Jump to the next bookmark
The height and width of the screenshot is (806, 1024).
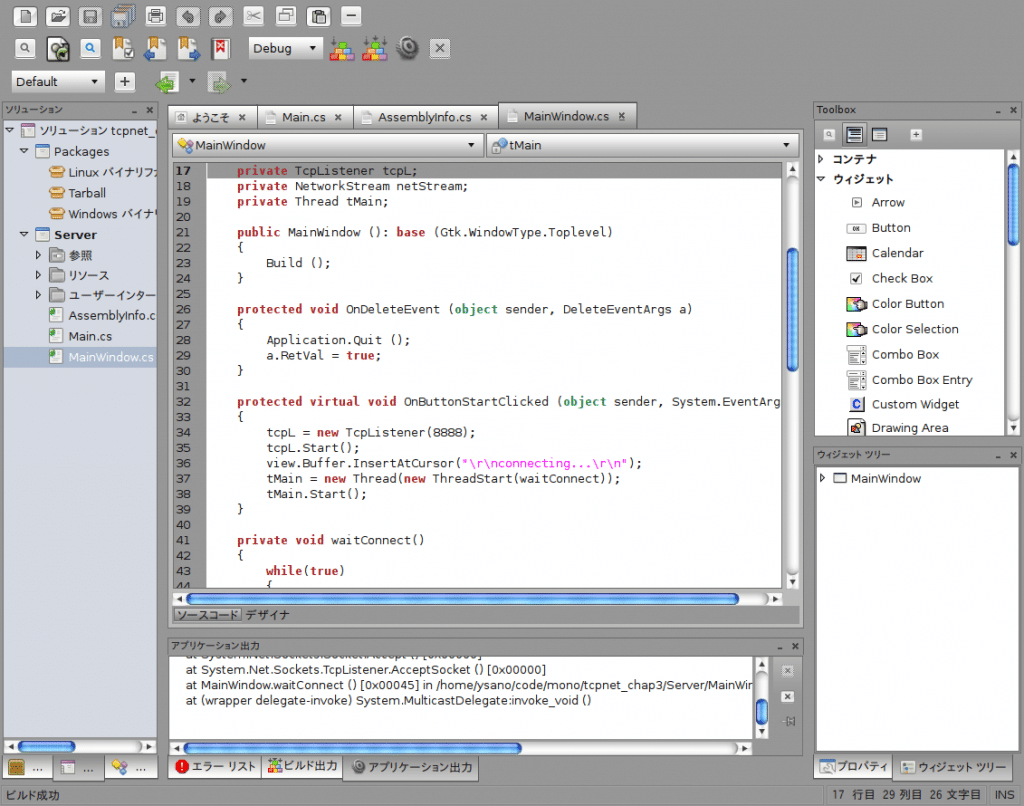(x=188, y=48)
